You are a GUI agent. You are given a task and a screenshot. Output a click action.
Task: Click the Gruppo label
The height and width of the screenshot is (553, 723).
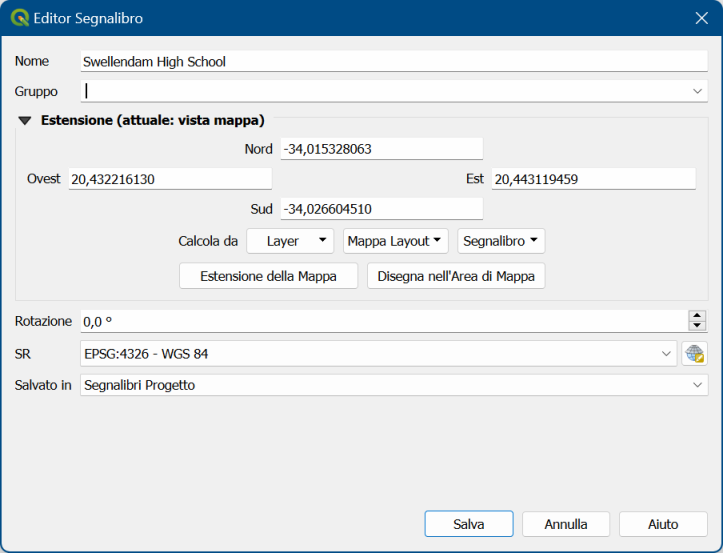pyautogui.click(x=36, y=91)
